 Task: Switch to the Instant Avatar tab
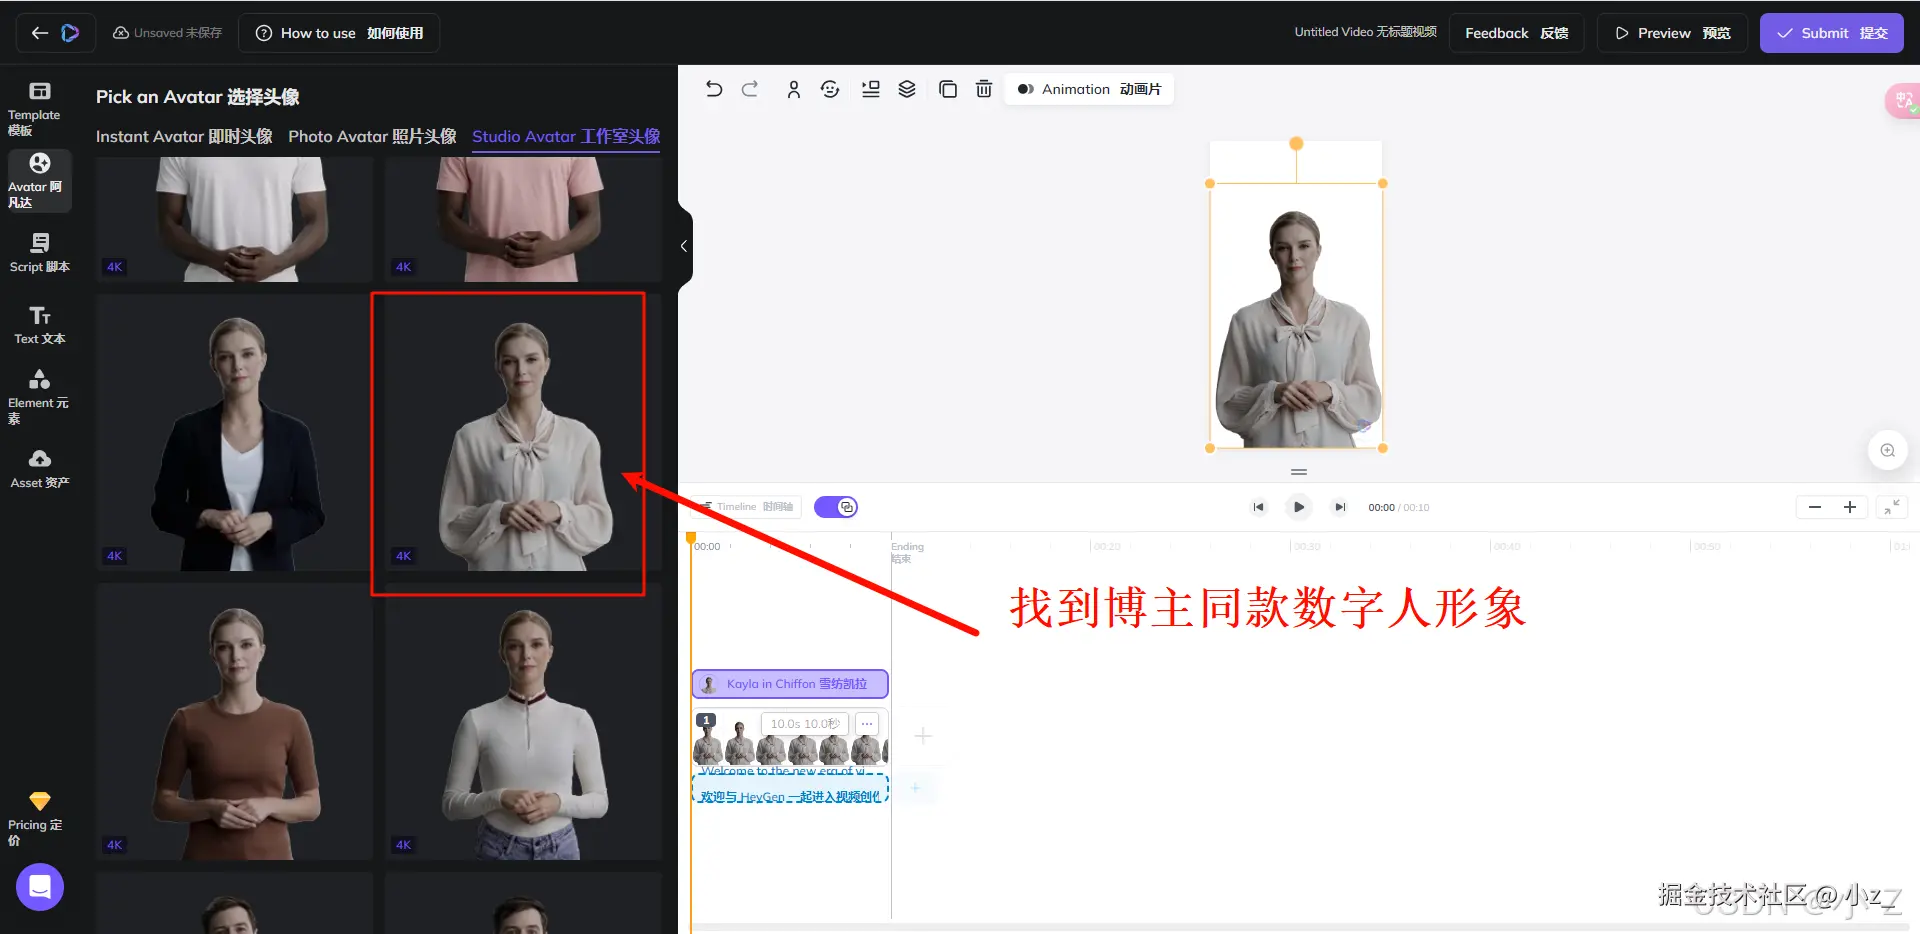click(x=183, y=136)
